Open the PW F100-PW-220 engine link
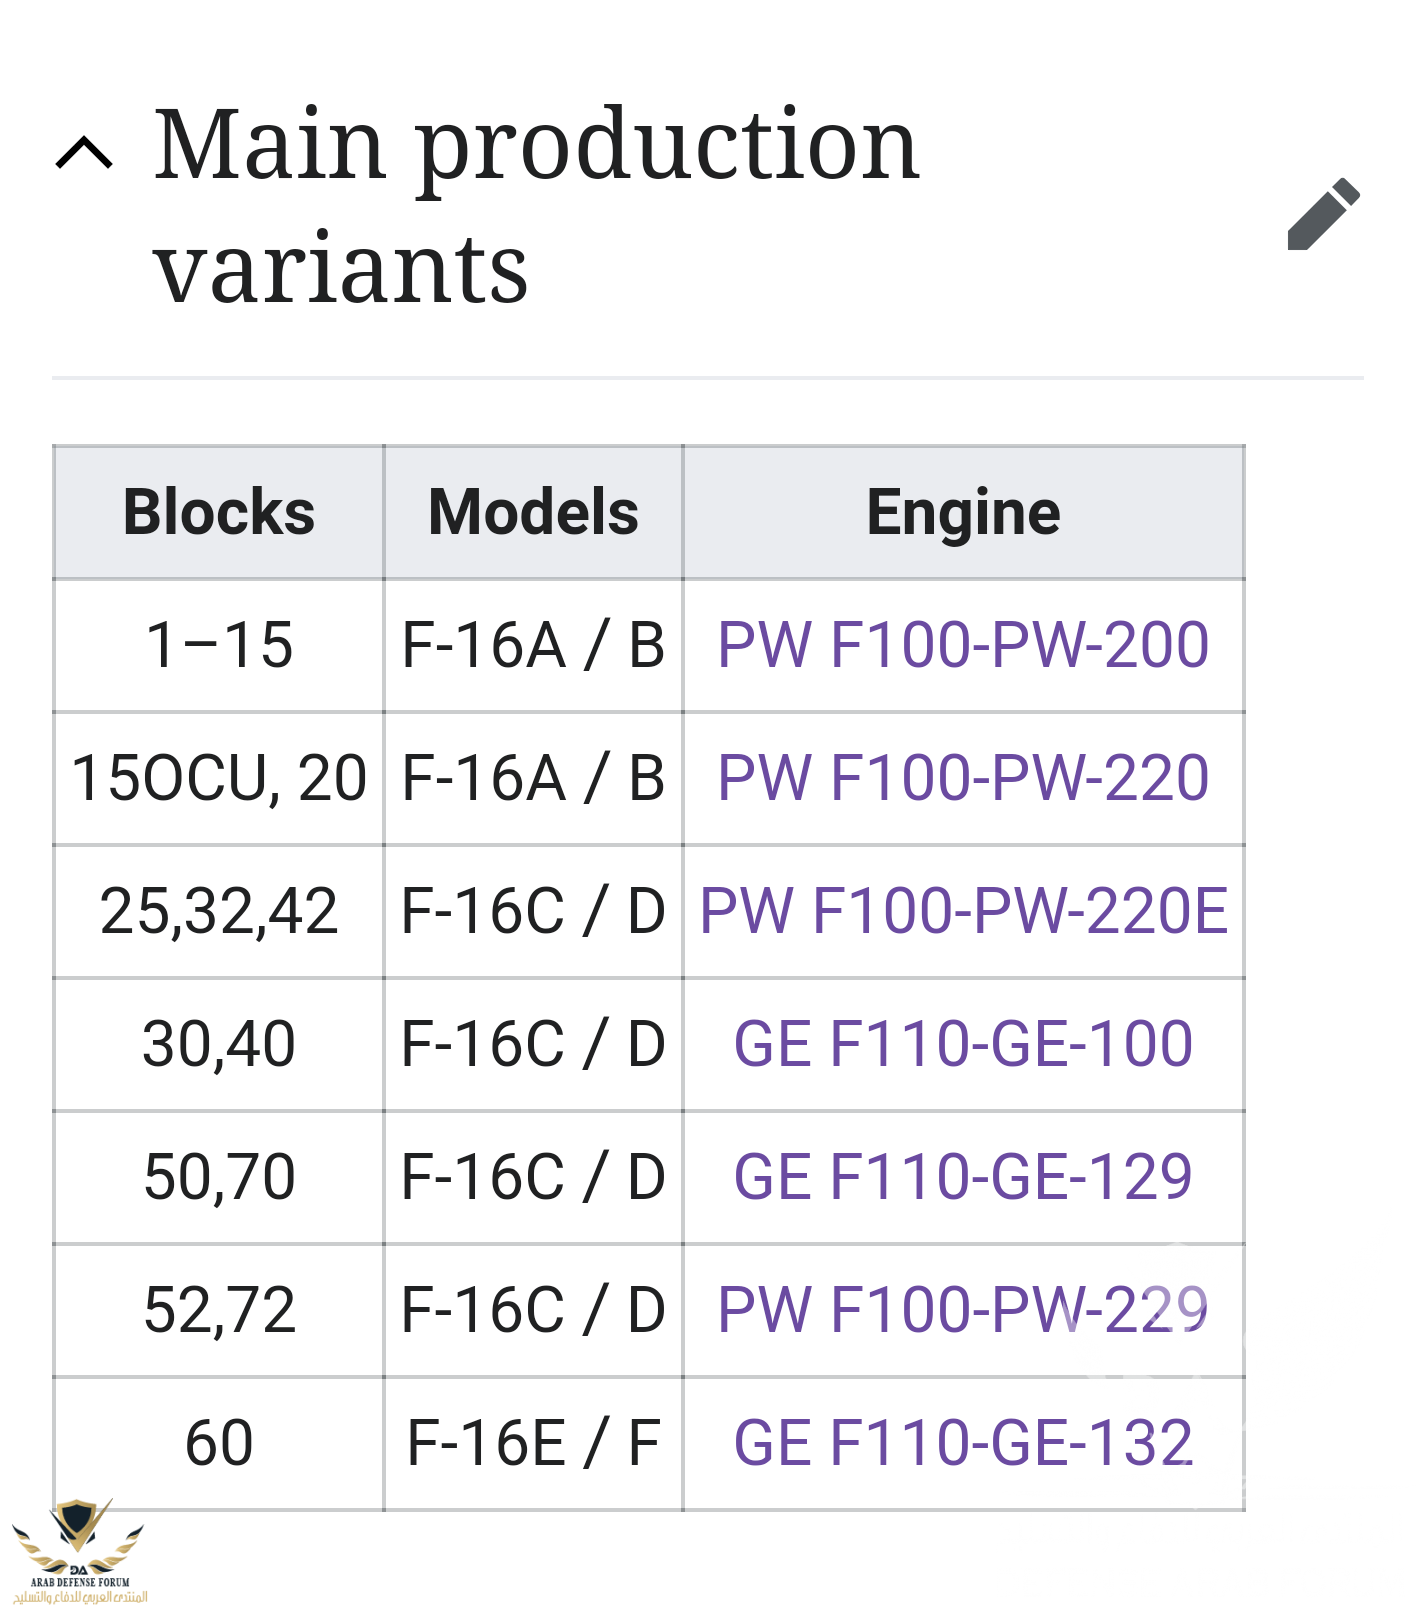 tap(963, 777)
